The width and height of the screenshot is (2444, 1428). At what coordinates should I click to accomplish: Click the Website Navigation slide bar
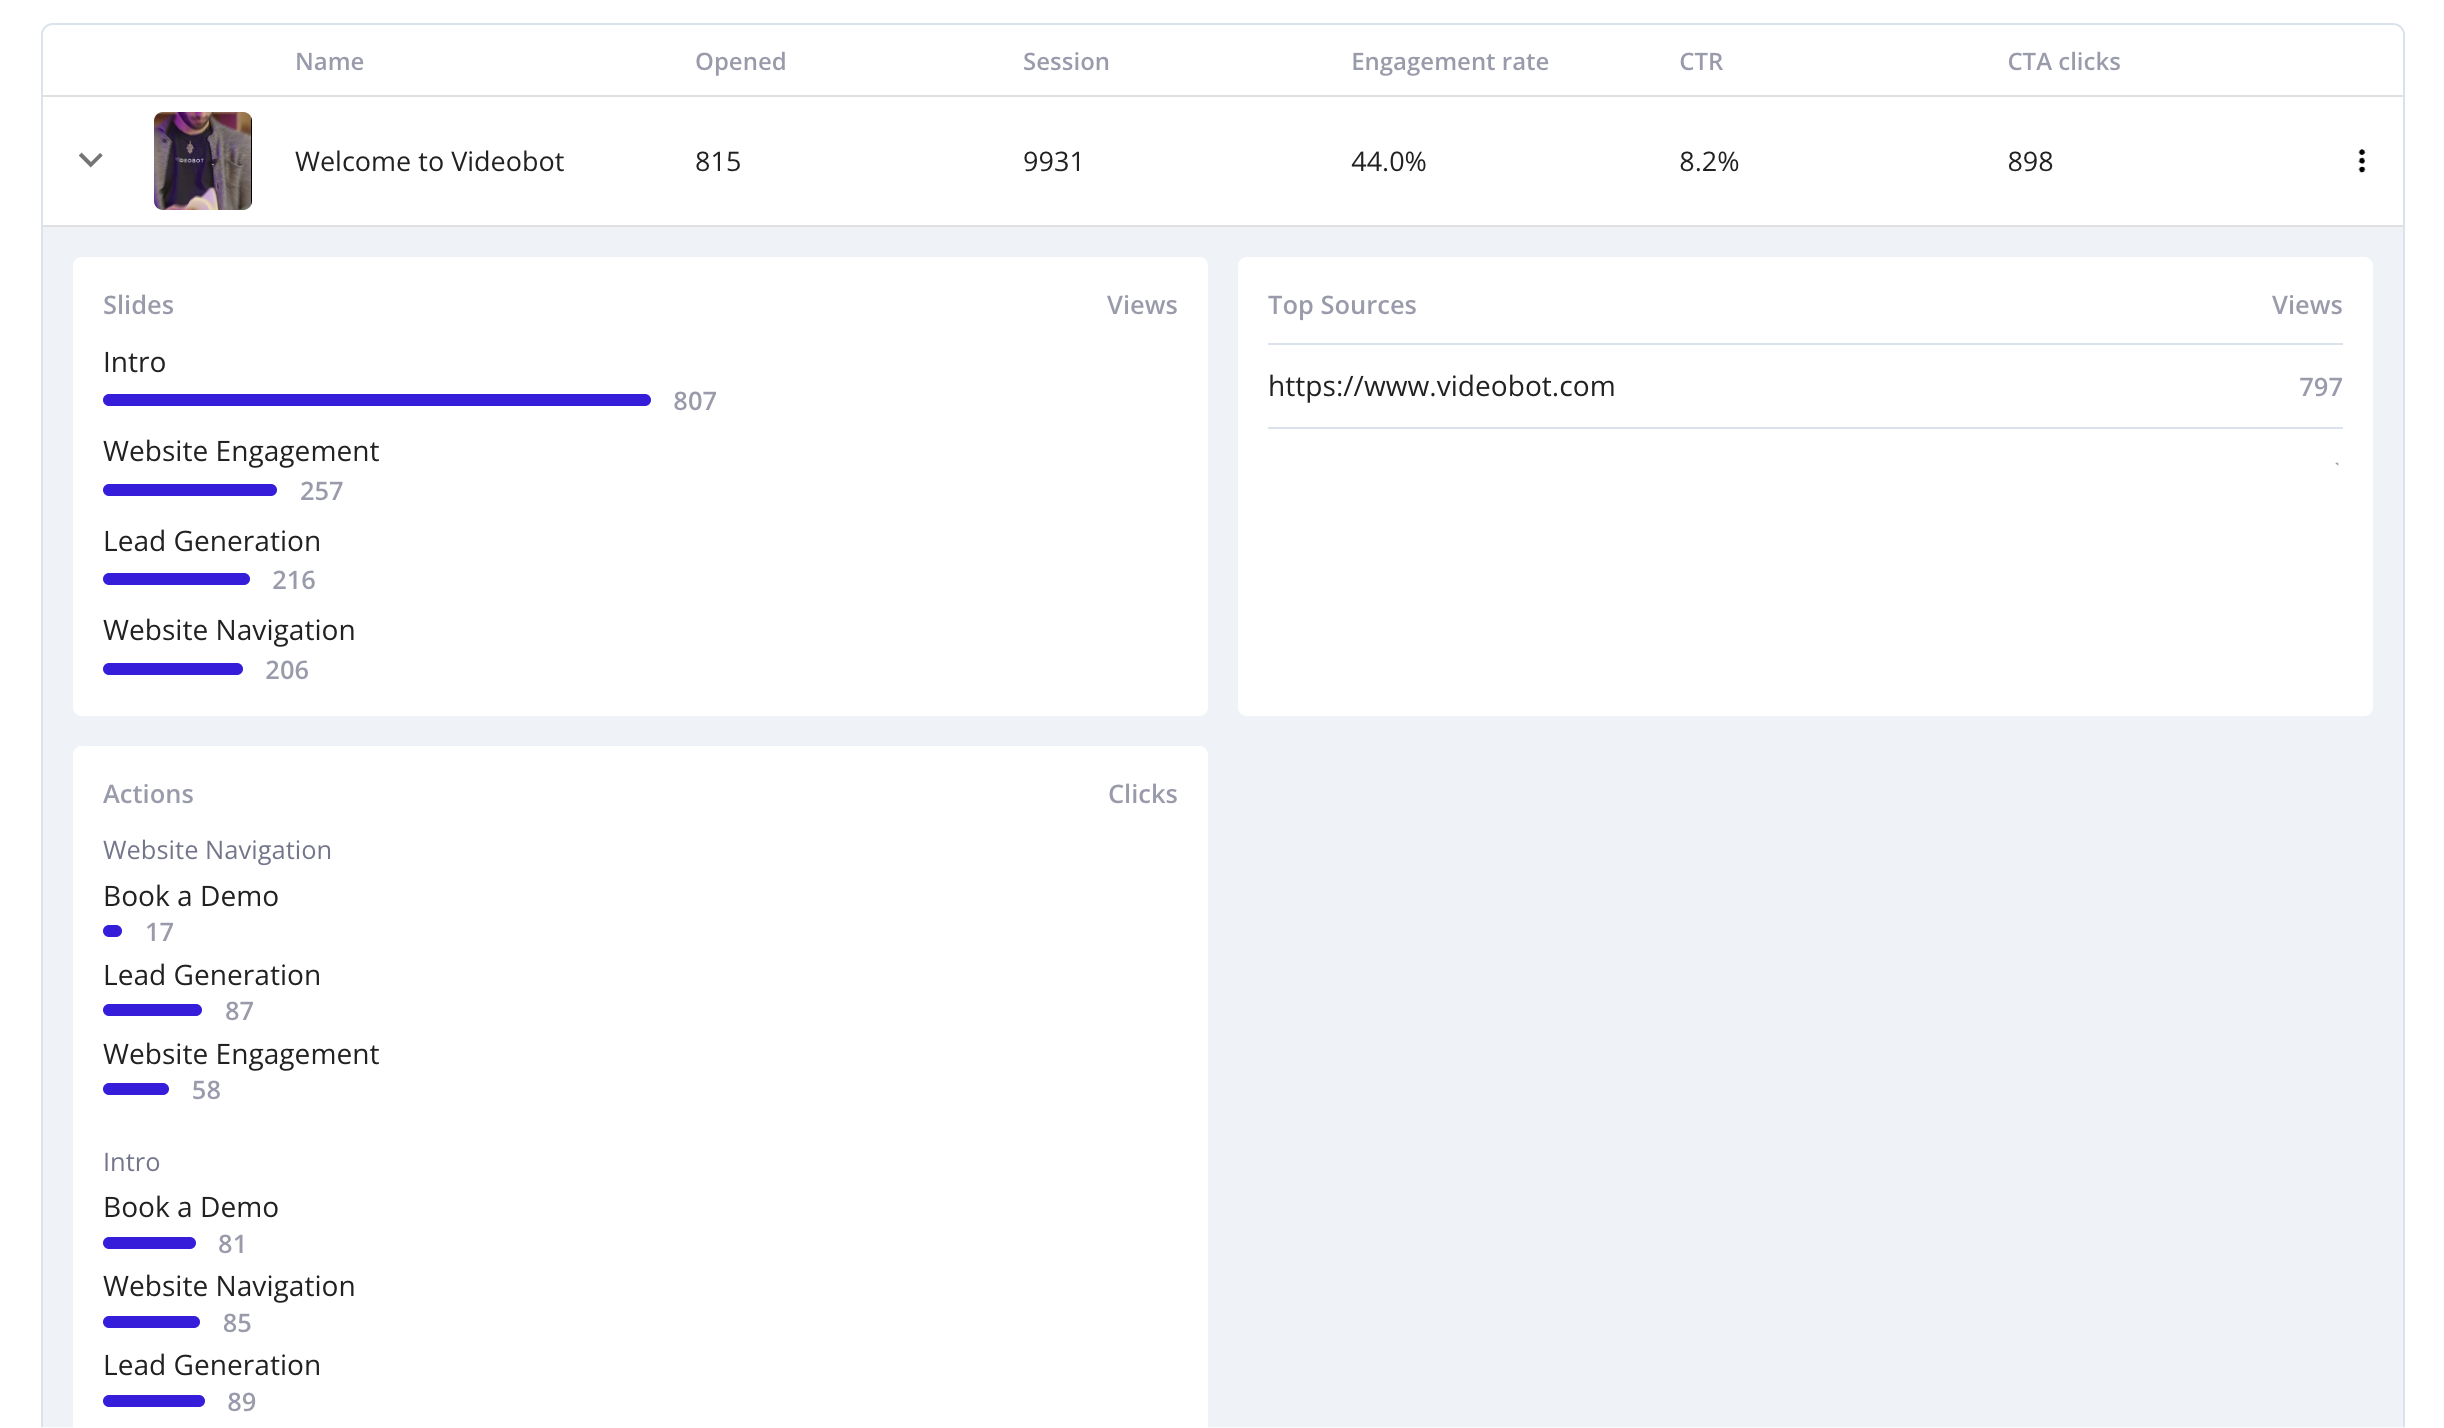click(172, 668)
